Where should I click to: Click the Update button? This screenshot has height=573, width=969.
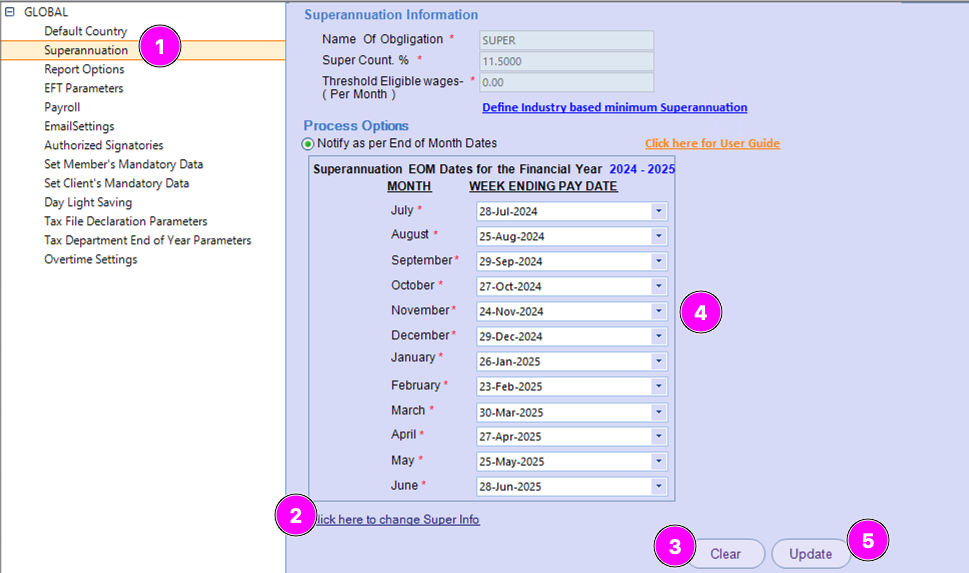tap(810, 554)
